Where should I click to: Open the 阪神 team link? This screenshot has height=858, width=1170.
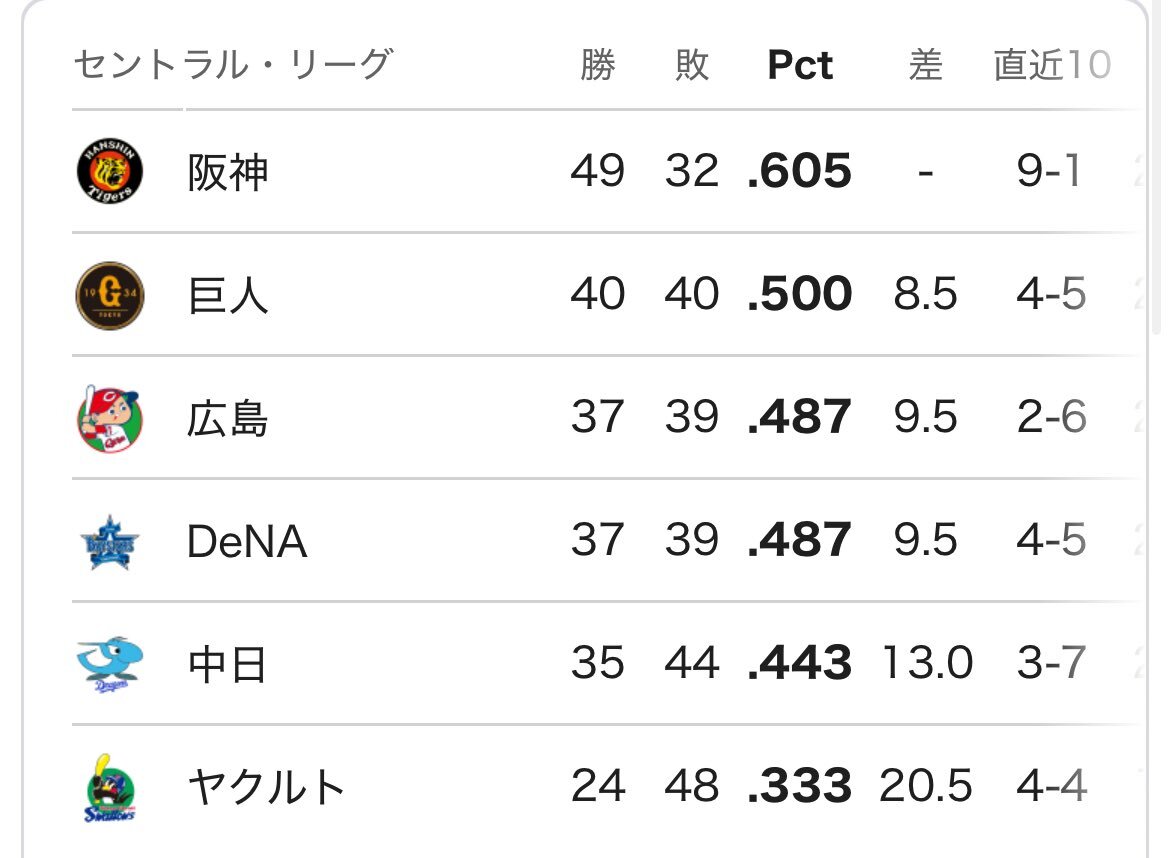(x=228, y=173)
